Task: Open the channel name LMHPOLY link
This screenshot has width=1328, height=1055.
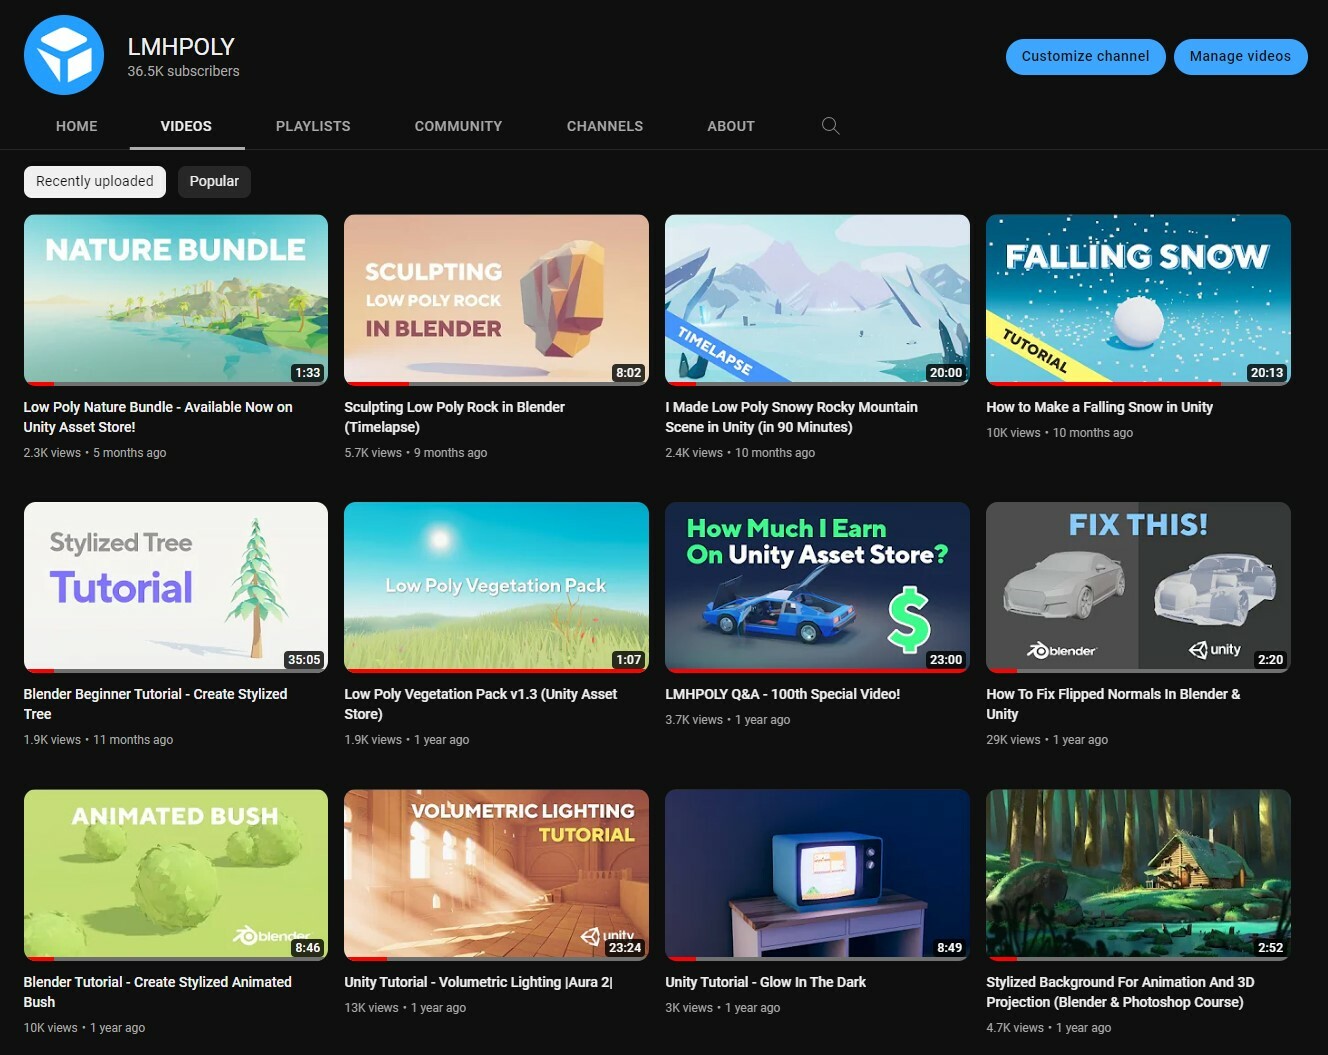Action: (181, 46)
